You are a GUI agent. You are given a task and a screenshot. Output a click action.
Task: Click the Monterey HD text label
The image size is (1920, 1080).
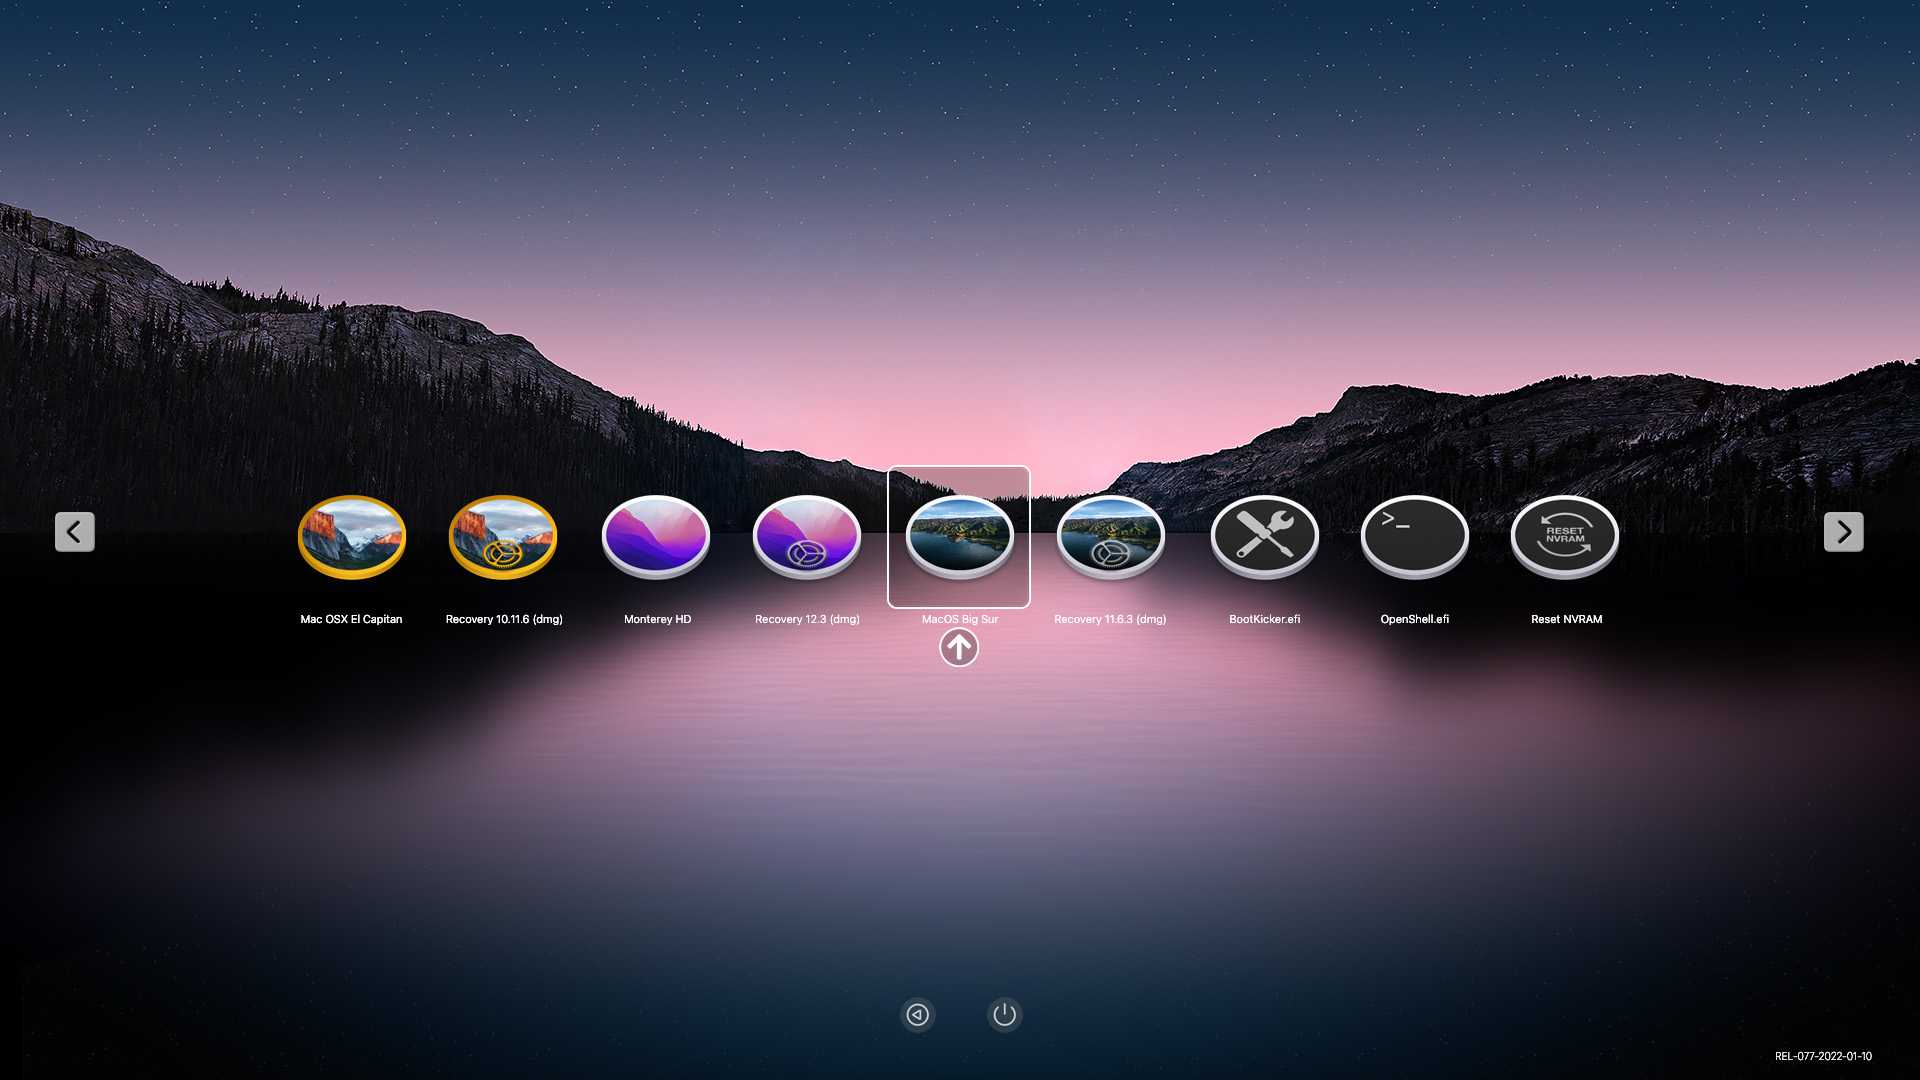pyautogui.click(x=657, y=619)
